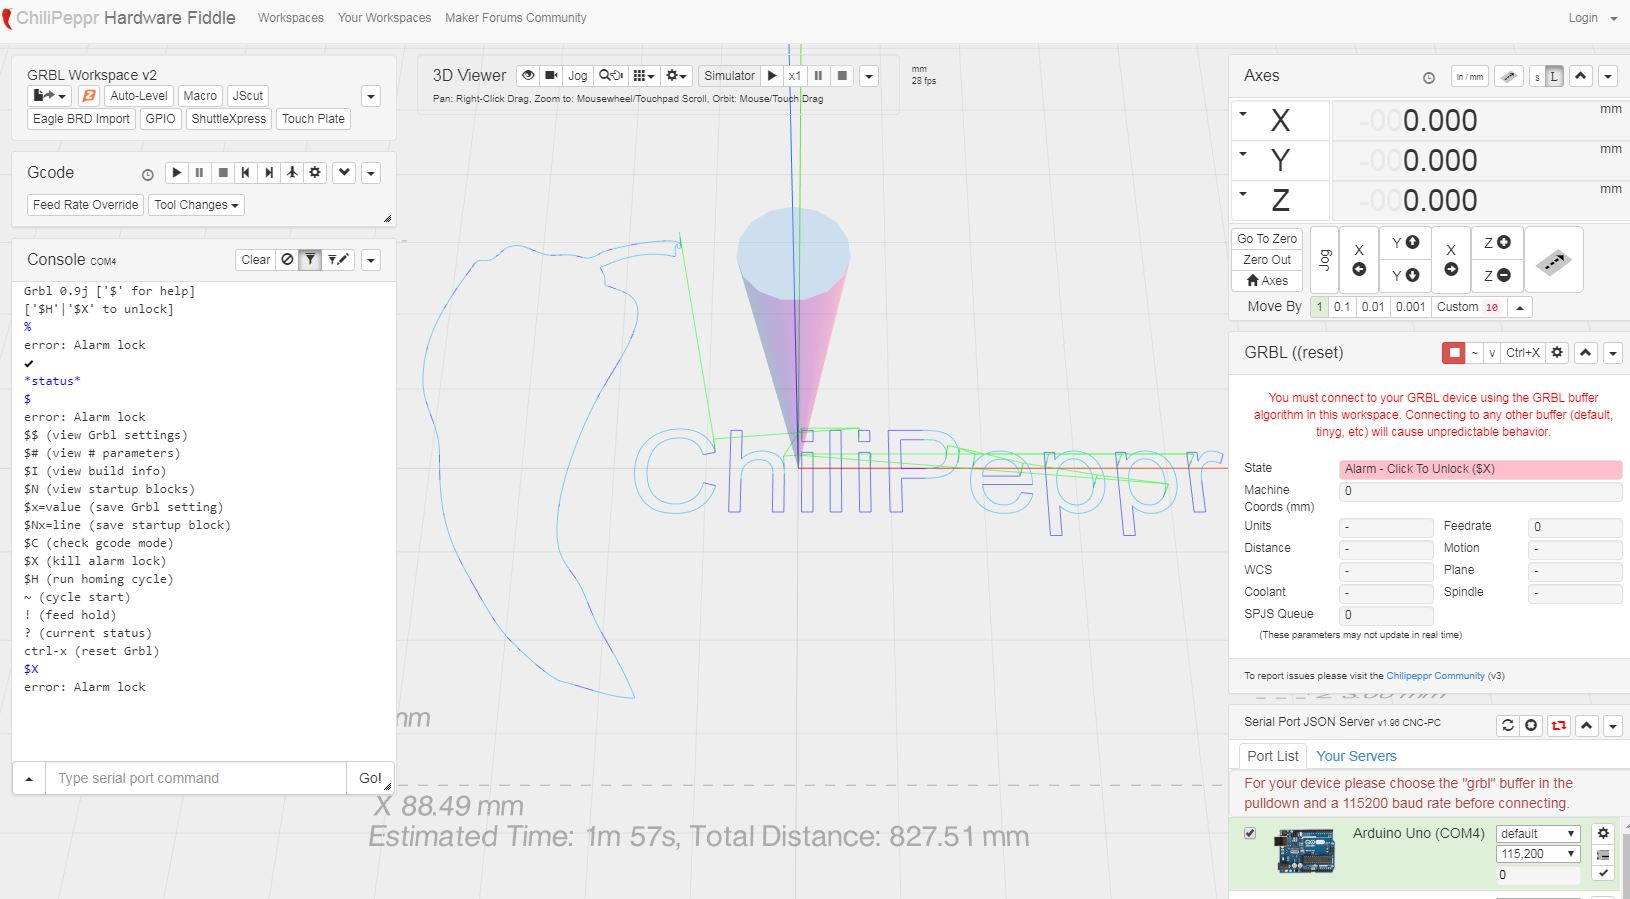Collapse the Axes panel body
Viewport: 1630px width, 899px height.
coord(1581,76)
